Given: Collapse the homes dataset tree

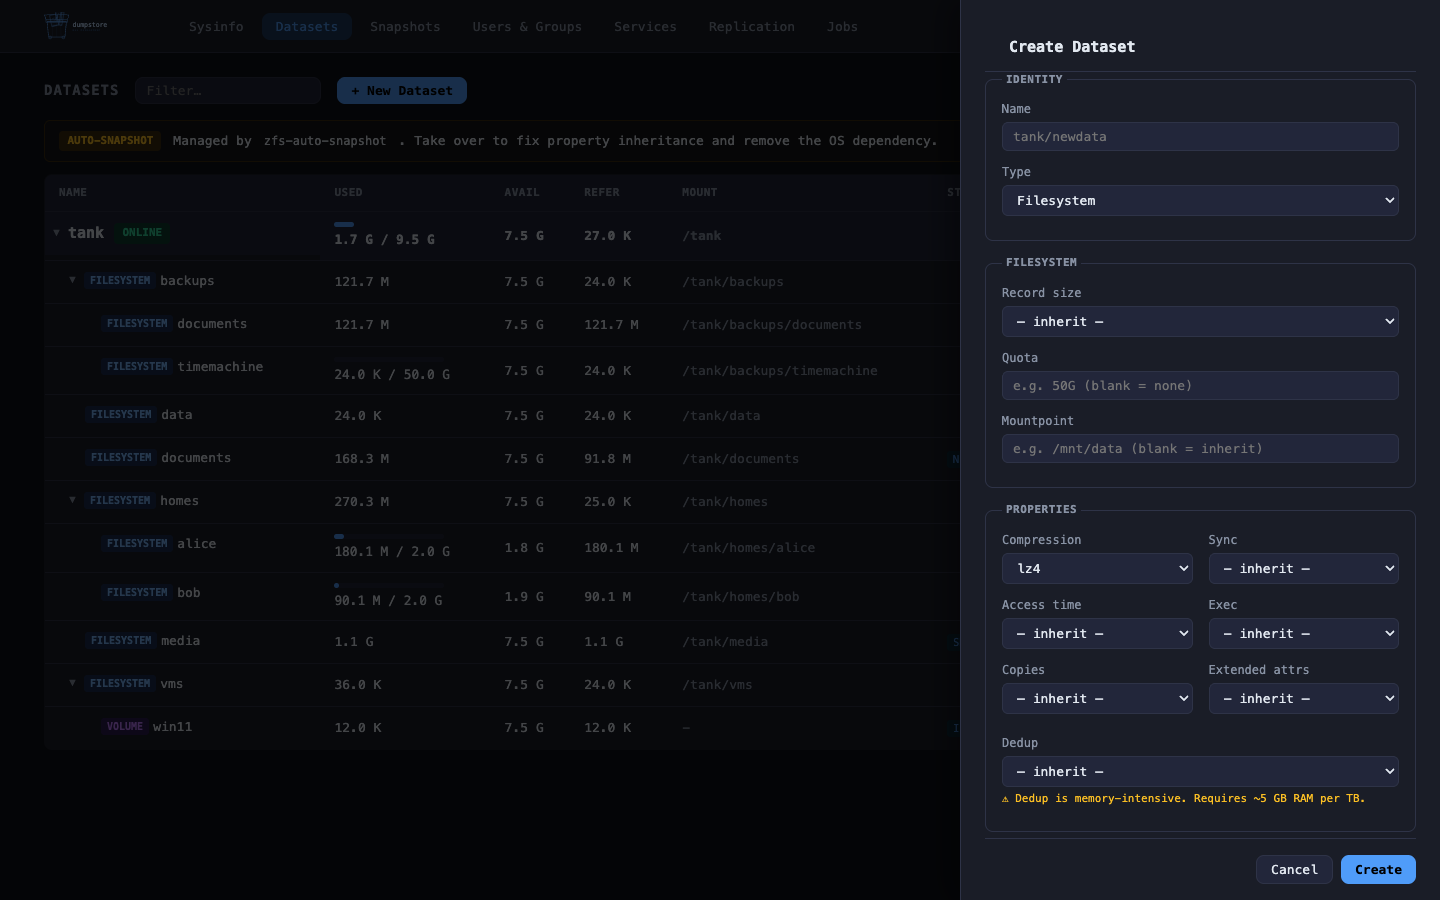Looking at the screenshot, I should point(72,500).
